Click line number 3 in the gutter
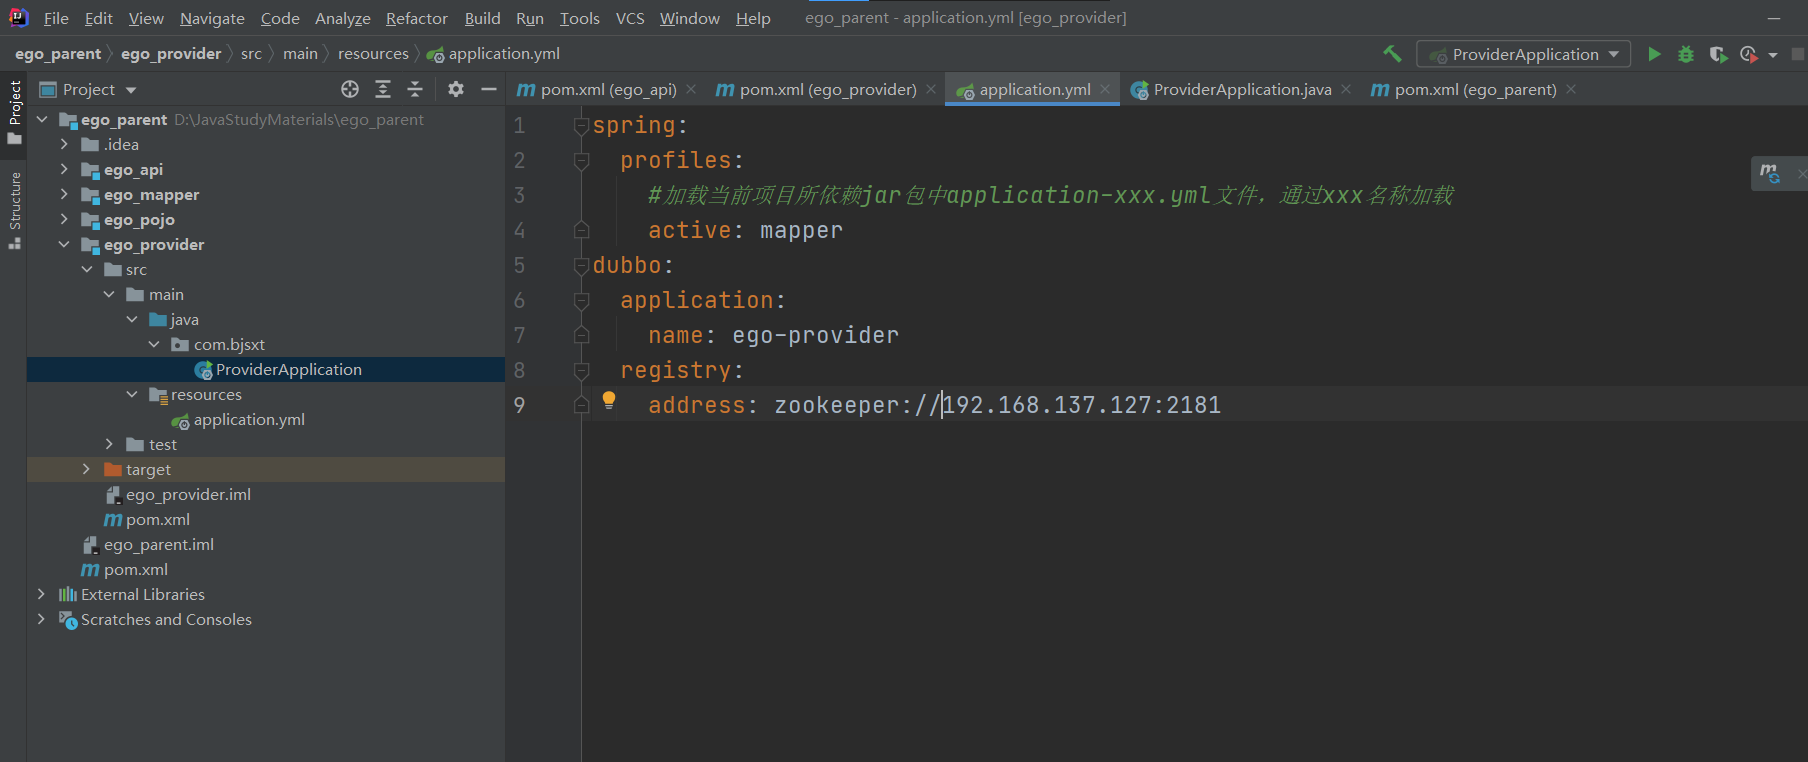Image resolution: width=1808 pixels, height=762 pixels. pos(519,196)
